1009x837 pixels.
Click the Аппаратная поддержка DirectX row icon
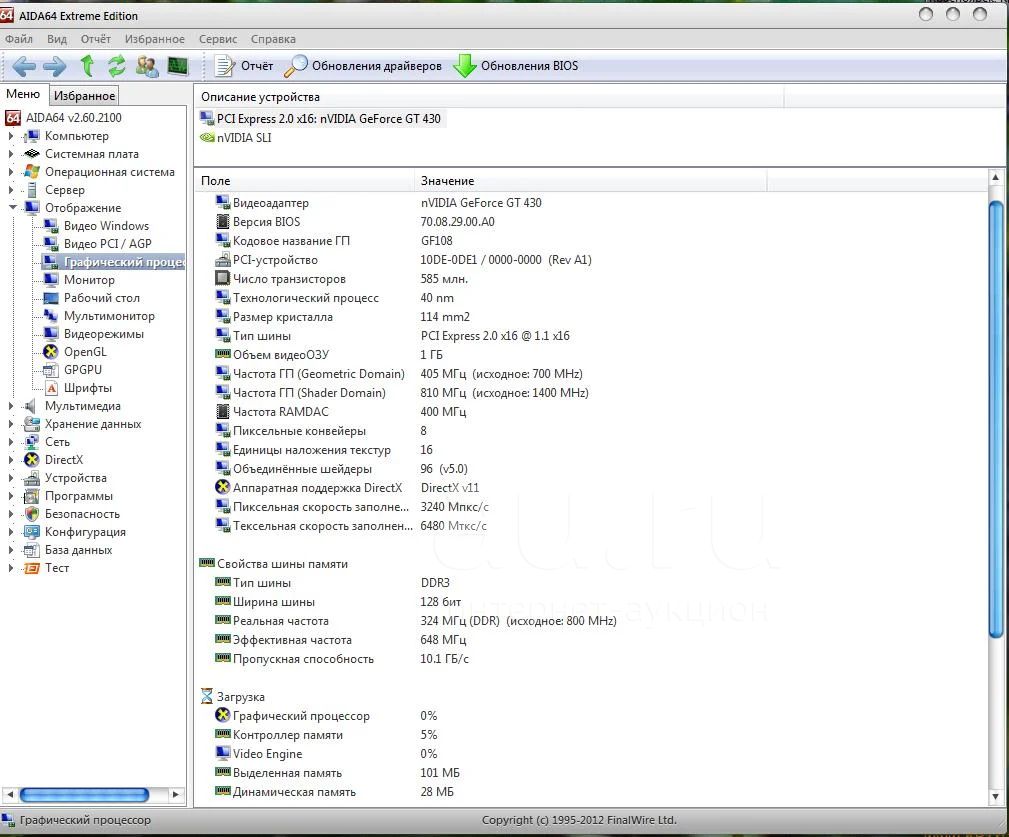(x=223, y=487)
